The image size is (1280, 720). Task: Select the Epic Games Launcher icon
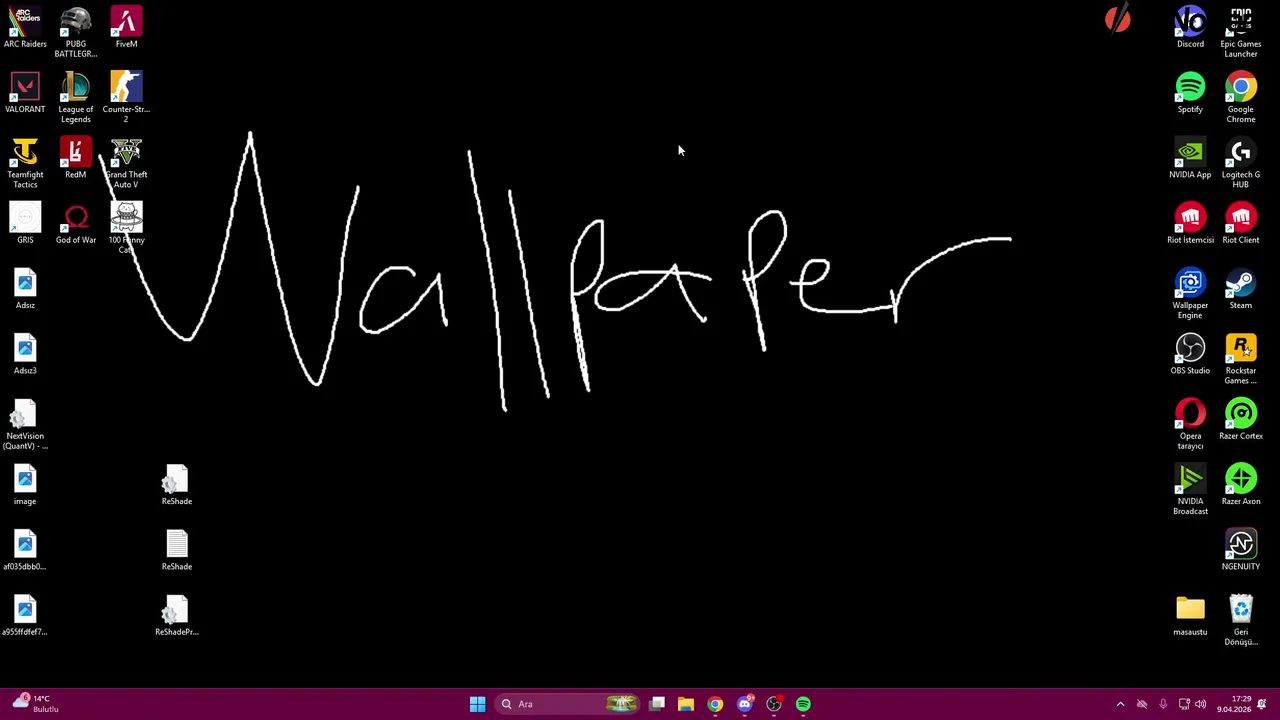pyautogui.click(x=1241, y=32)
